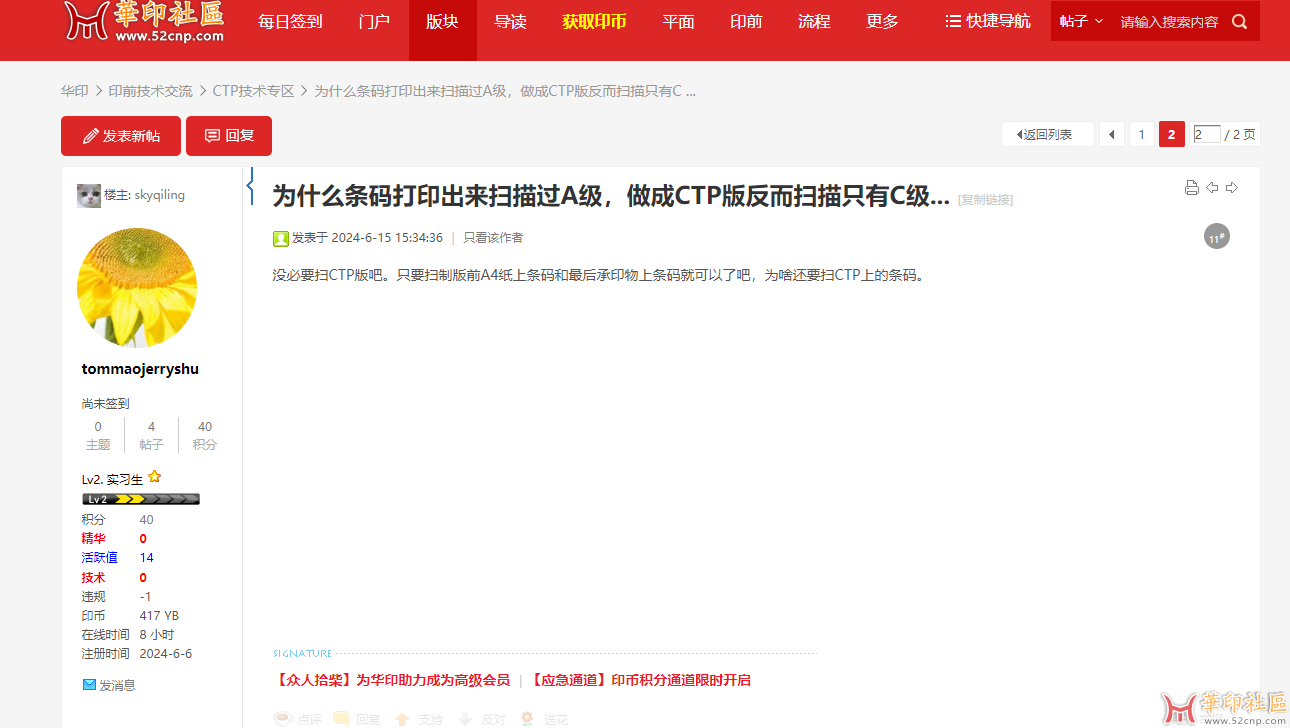
Task: Open the 快捷导航 quick navigation panel
Action: tap(987, 19)
